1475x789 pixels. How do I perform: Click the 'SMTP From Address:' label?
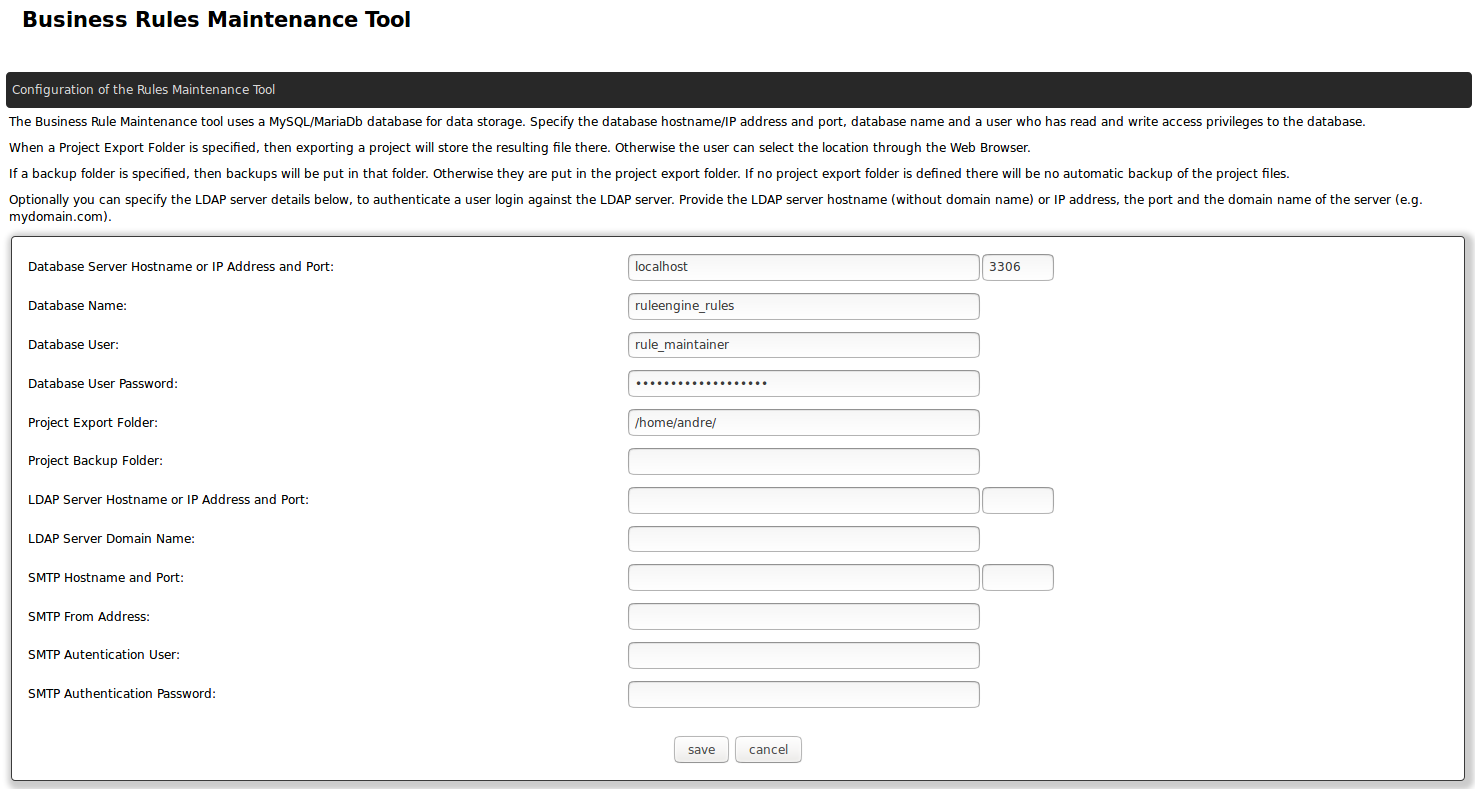[x=89, y=617]
